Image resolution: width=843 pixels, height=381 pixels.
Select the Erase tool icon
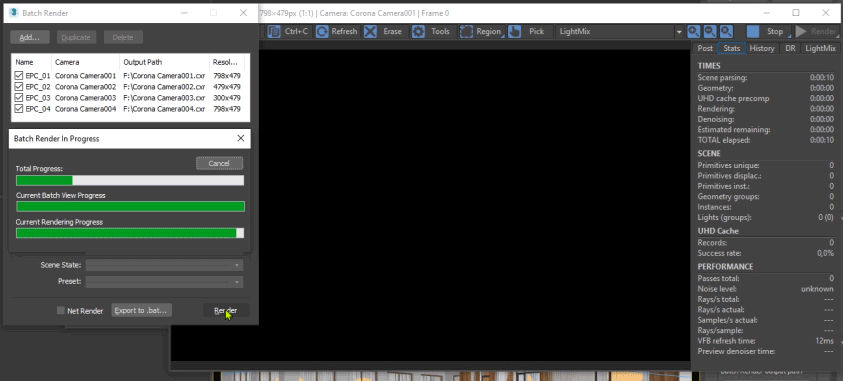coord(370,32)
